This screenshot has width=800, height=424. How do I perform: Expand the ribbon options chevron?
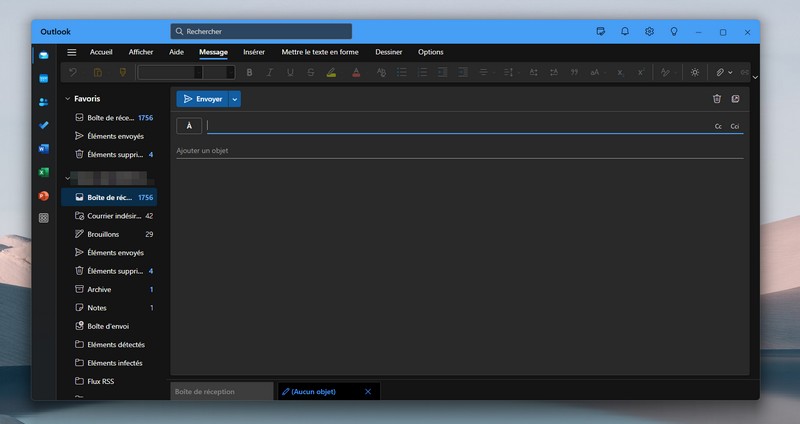755,77
